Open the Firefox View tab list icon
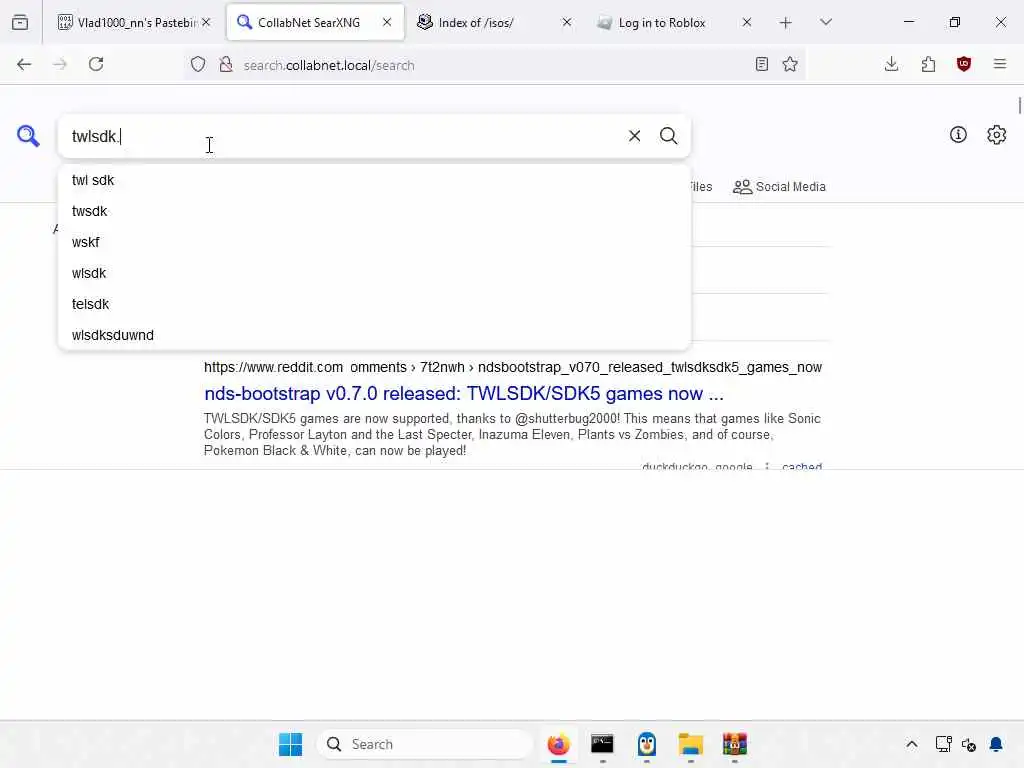Image resolution: width=1024 pixels, height=768 pixels. click(20, 22)
